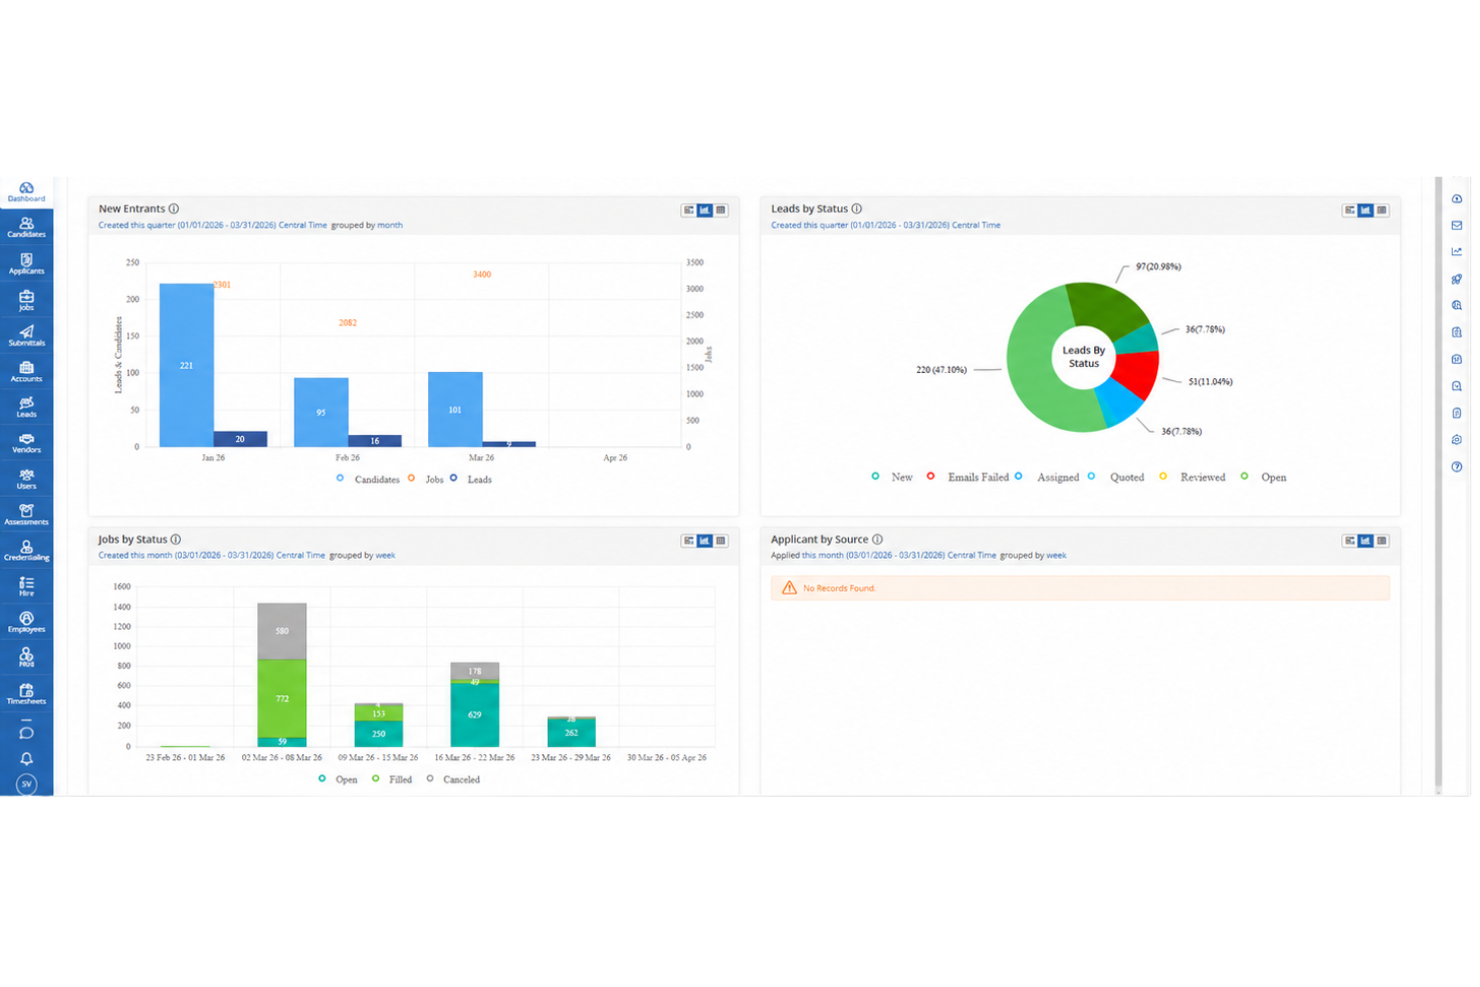Viewport: 1480px width, 987px height.
Task: Show info tooltip for New Entrants
Action: (174, 209)
